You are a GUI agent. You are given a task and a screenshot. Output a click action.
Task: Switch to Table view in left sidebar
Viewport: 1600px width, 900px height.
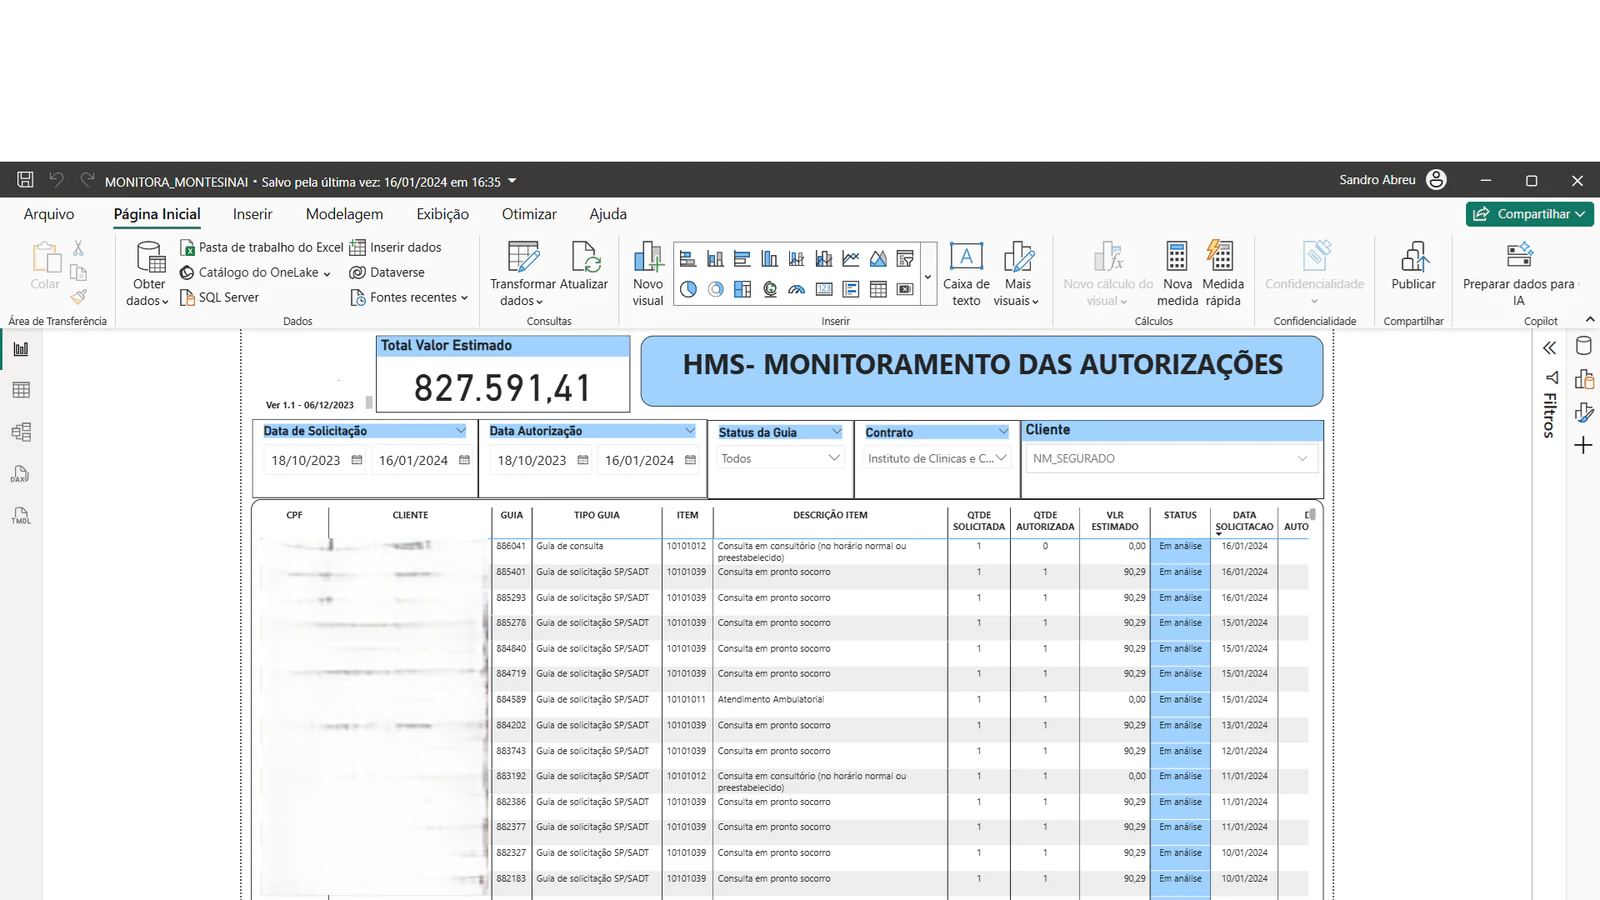point(21,390)
